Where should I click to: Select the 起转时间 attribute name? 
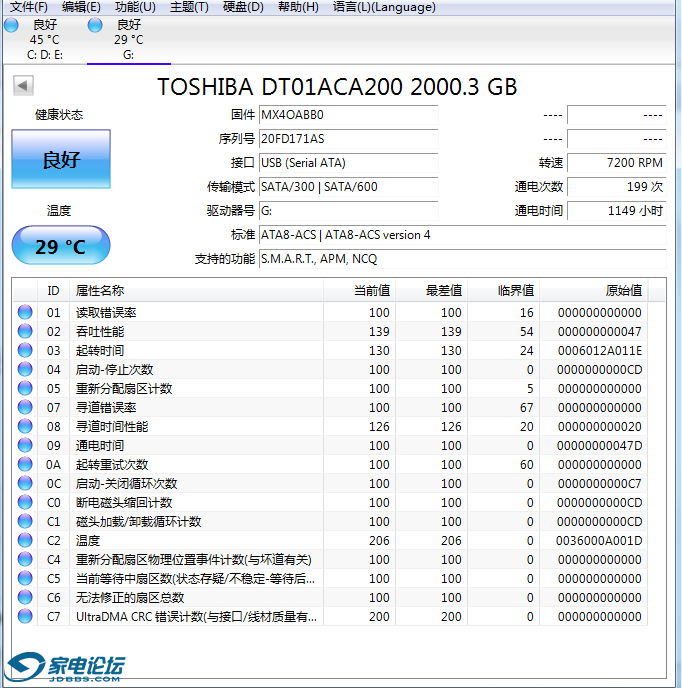pos(100,350)
